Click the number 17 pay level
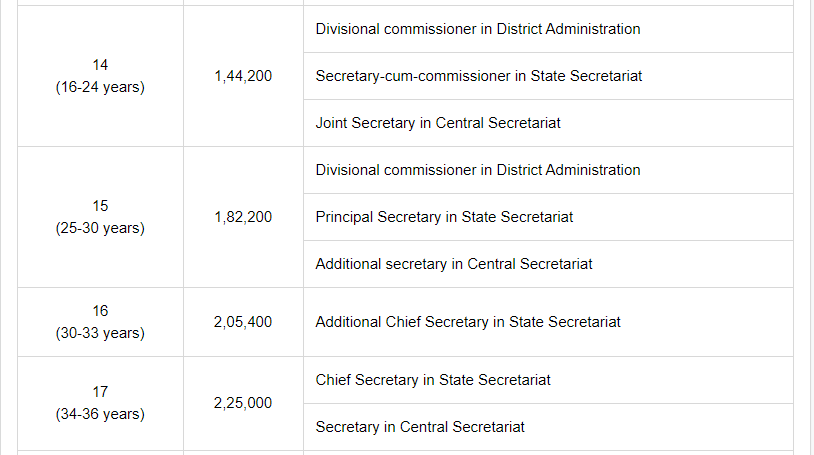Screen dimensions: 814x455 [x=100, y=392]
